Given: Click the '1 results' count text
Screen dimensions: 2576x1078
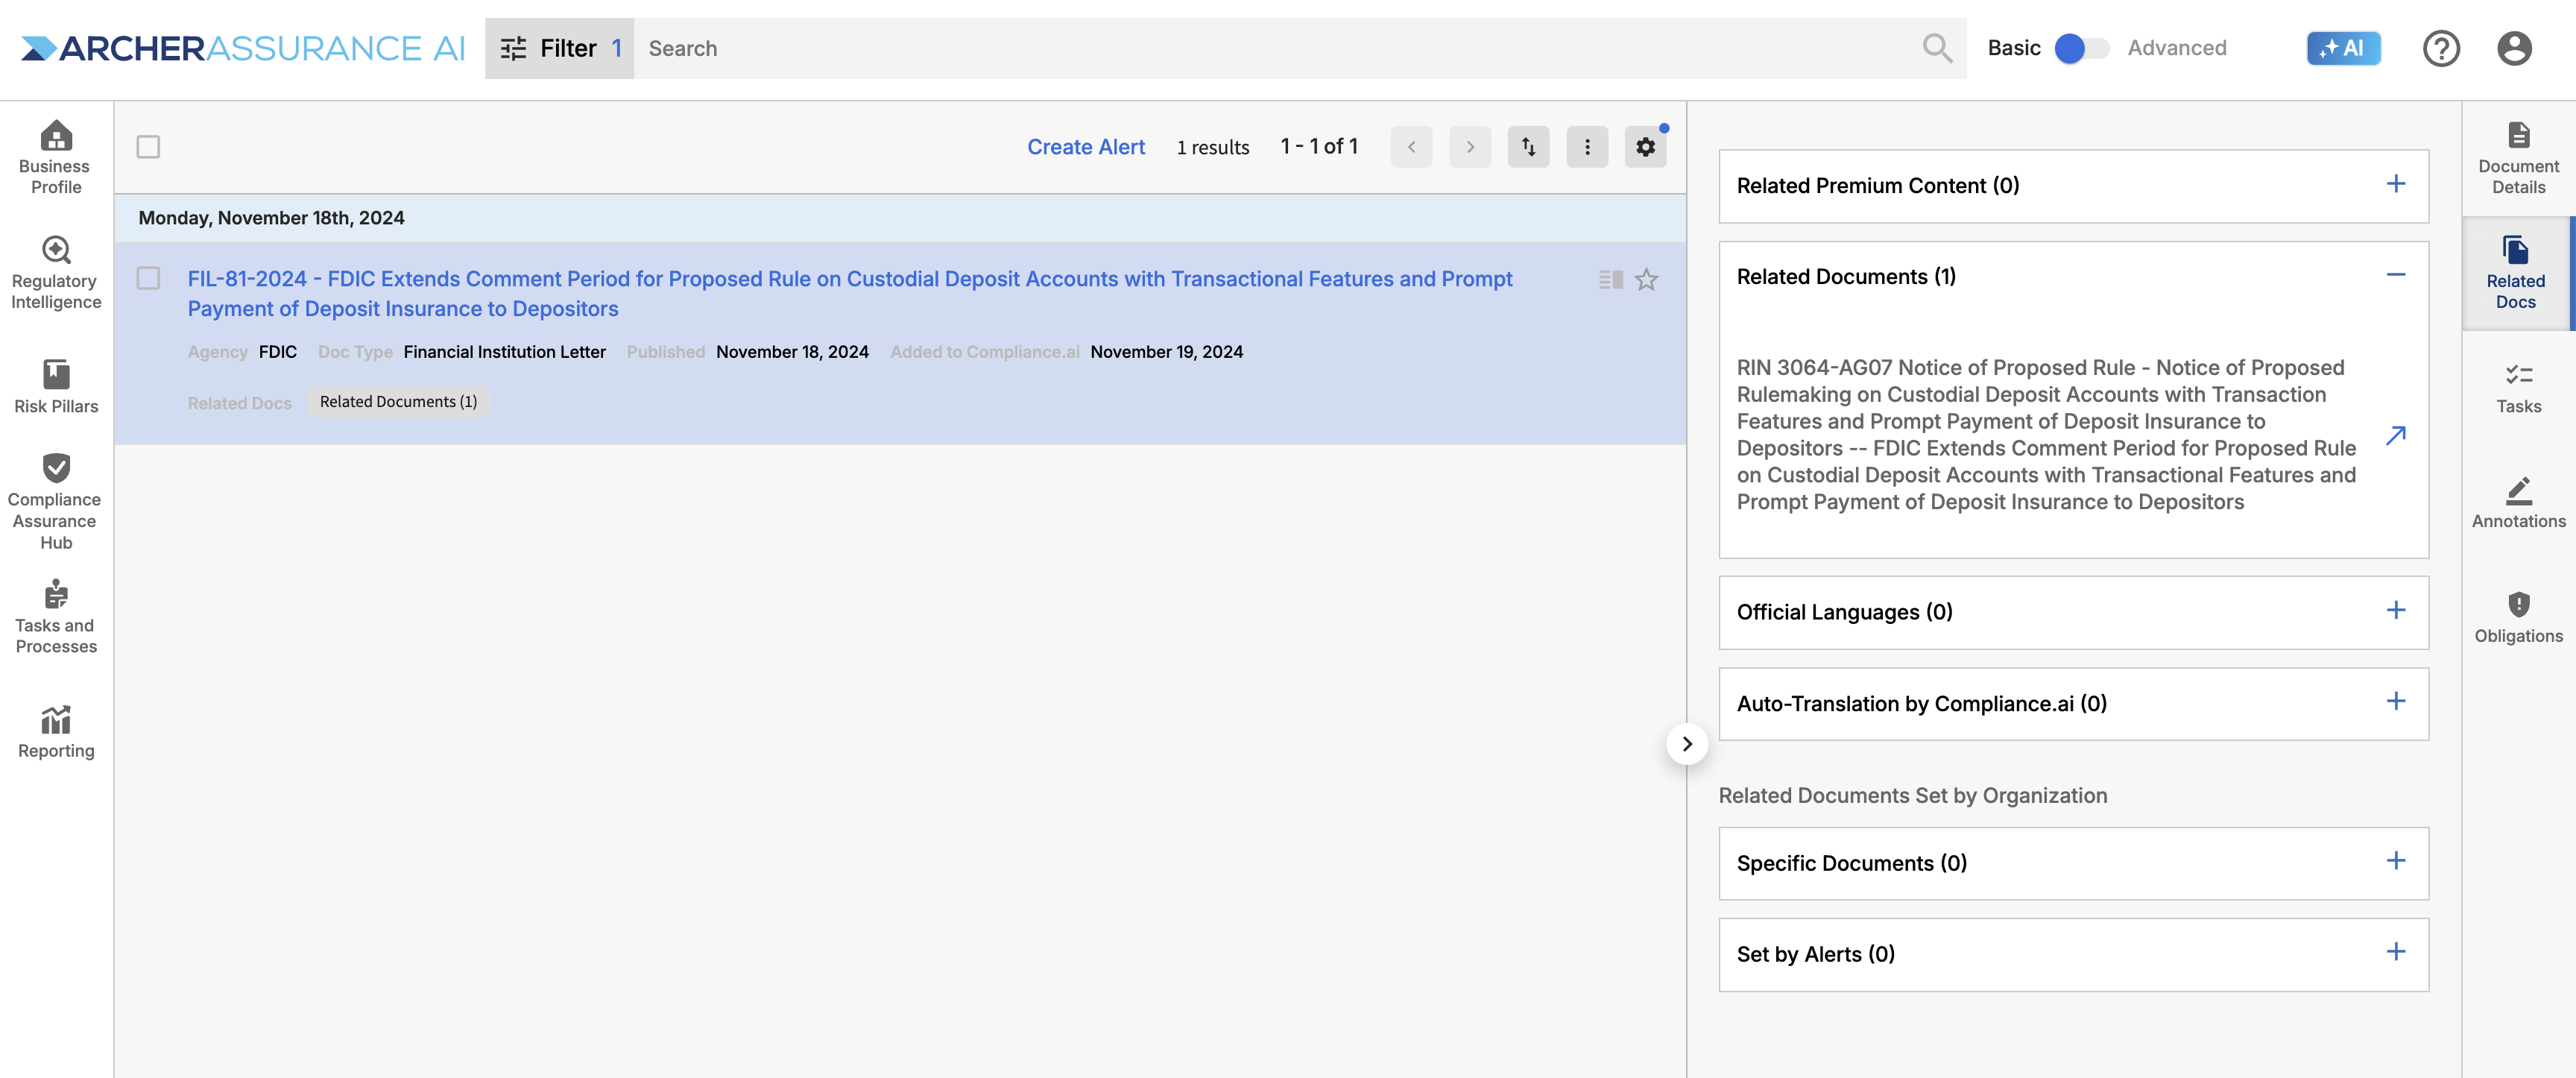Looking at the screenshot, I should click(1212, 147).
